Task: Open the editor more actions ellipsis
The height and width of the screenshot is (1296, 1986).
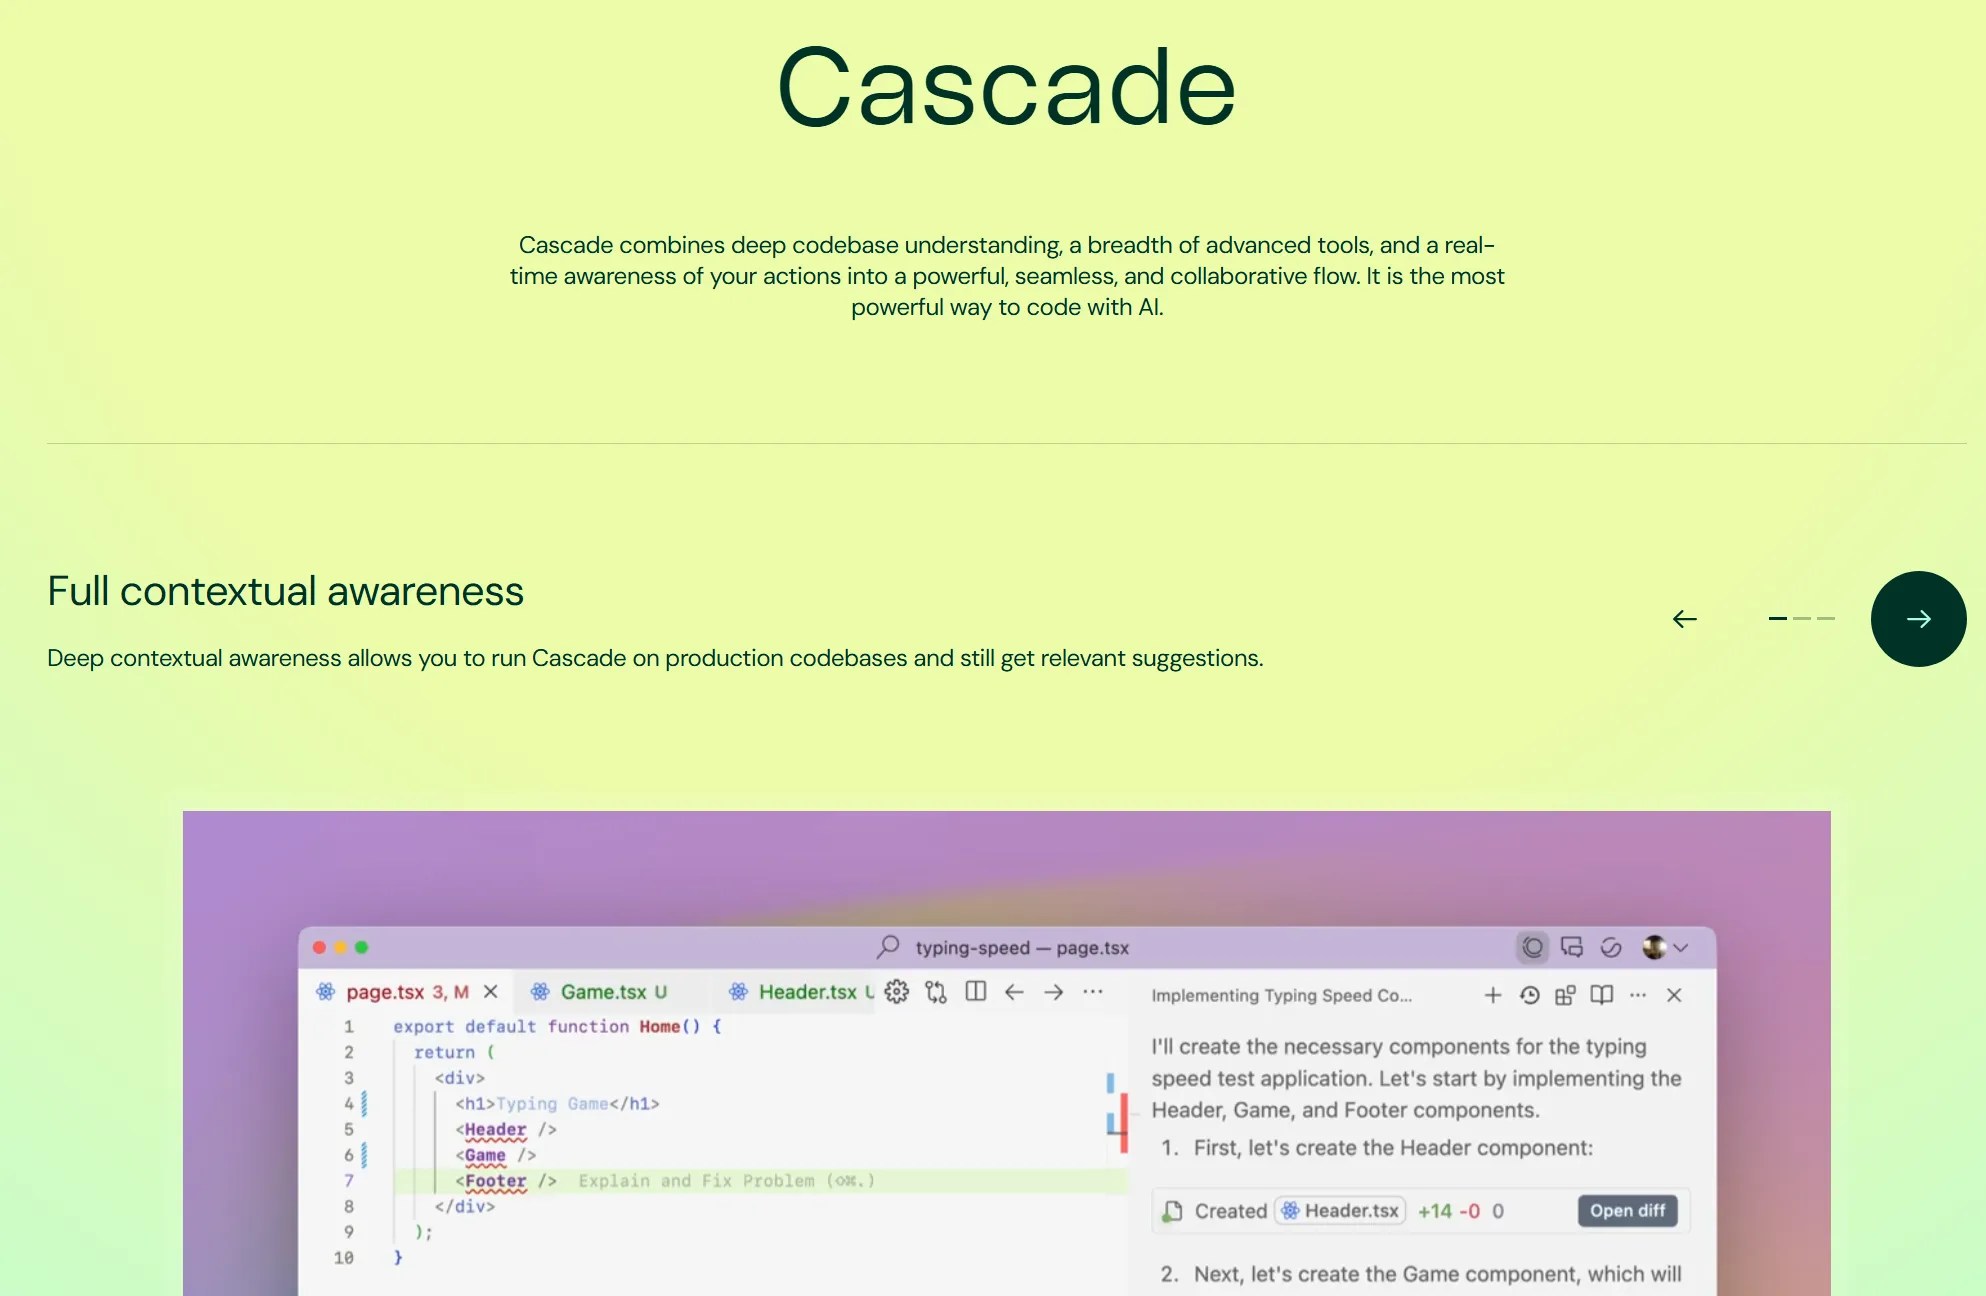Action: pyautogui.click(x=1093, y=992)
